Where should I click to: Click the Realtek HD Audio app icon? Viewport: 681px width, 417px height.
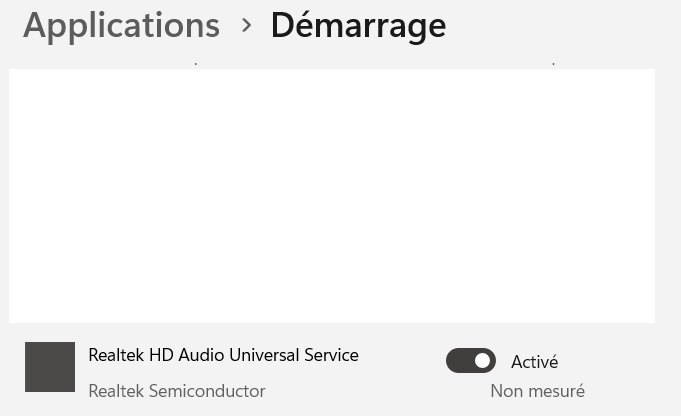click(x=50, y=367)
